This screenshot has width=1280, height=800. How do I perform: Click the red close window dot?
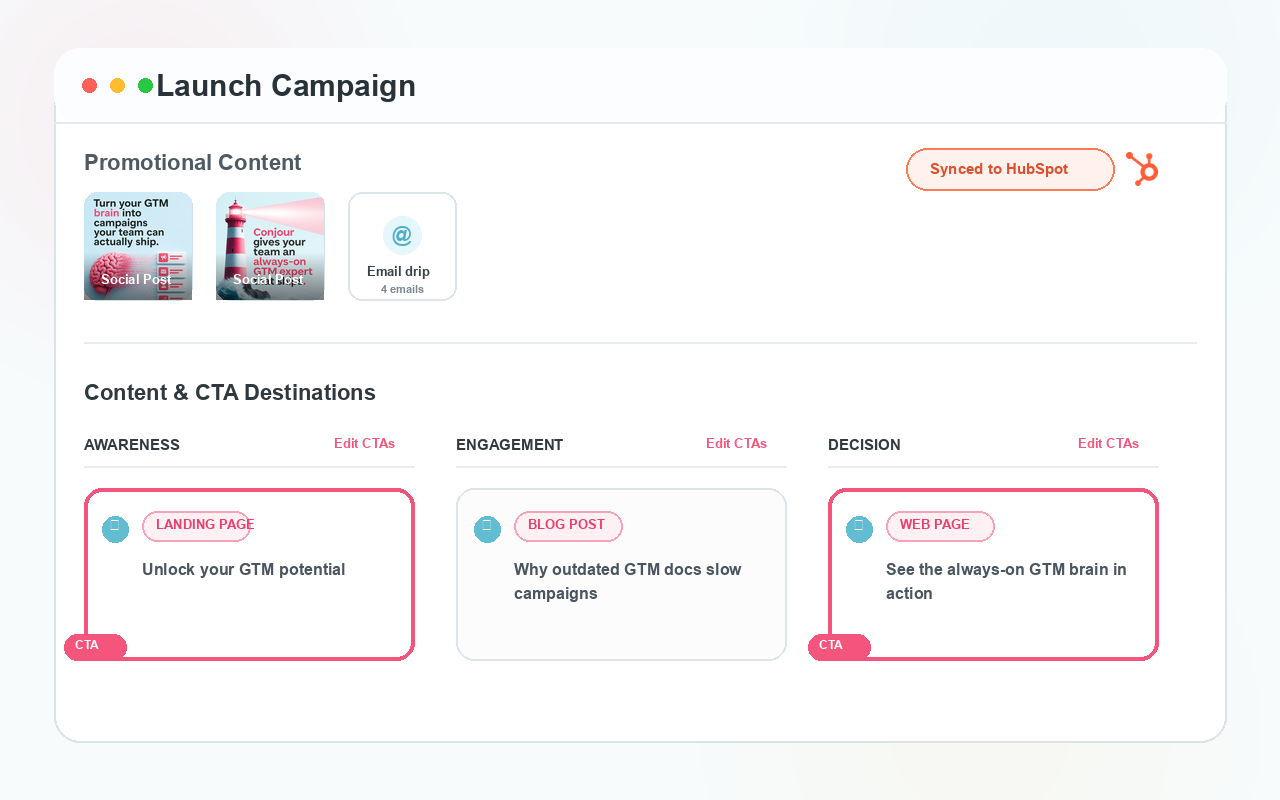click(x=89, y=86)
